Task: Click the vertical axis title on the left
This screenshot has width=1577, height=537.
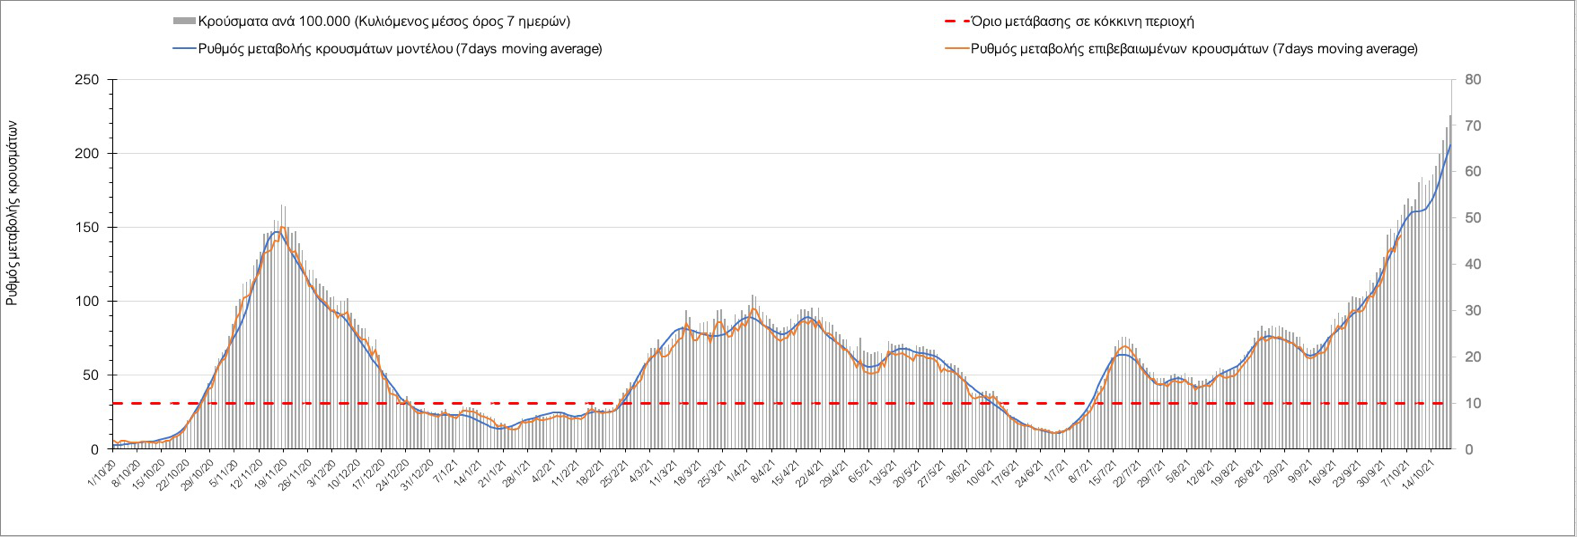Action: pos(13,212)
